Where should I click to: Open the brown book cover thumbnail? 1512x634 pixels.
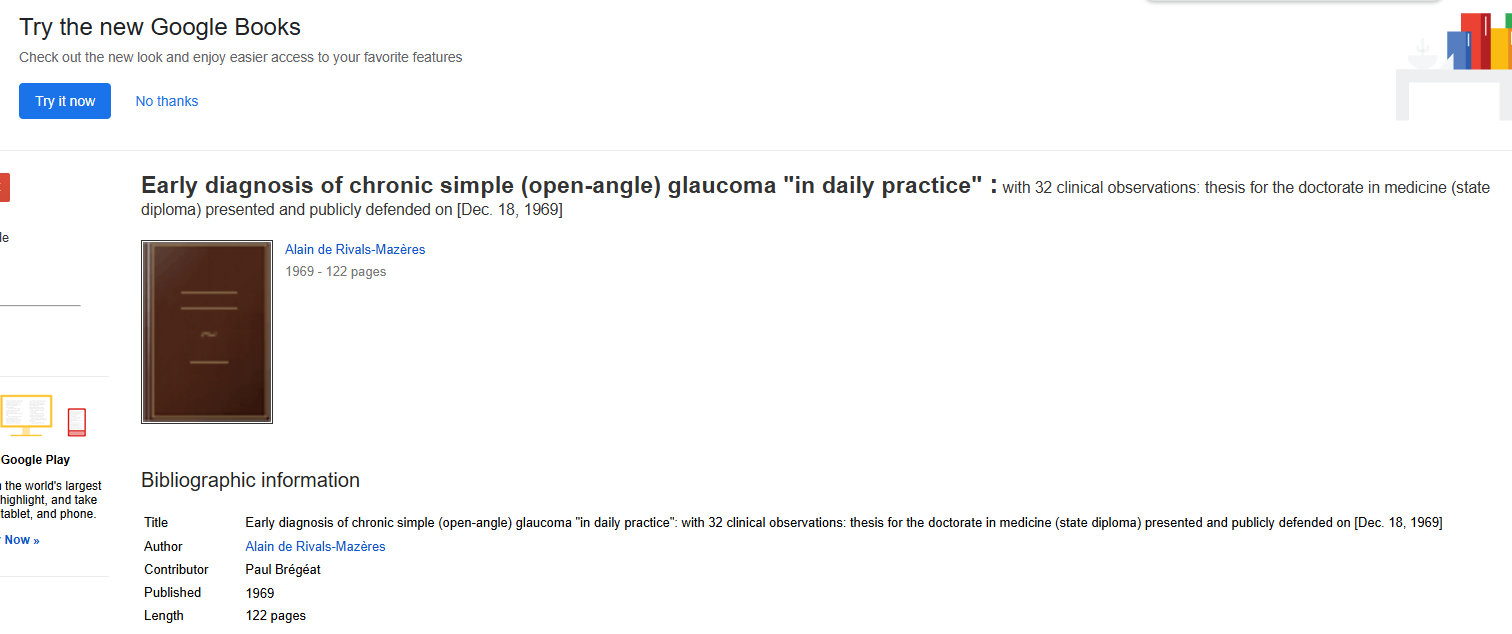207,332
